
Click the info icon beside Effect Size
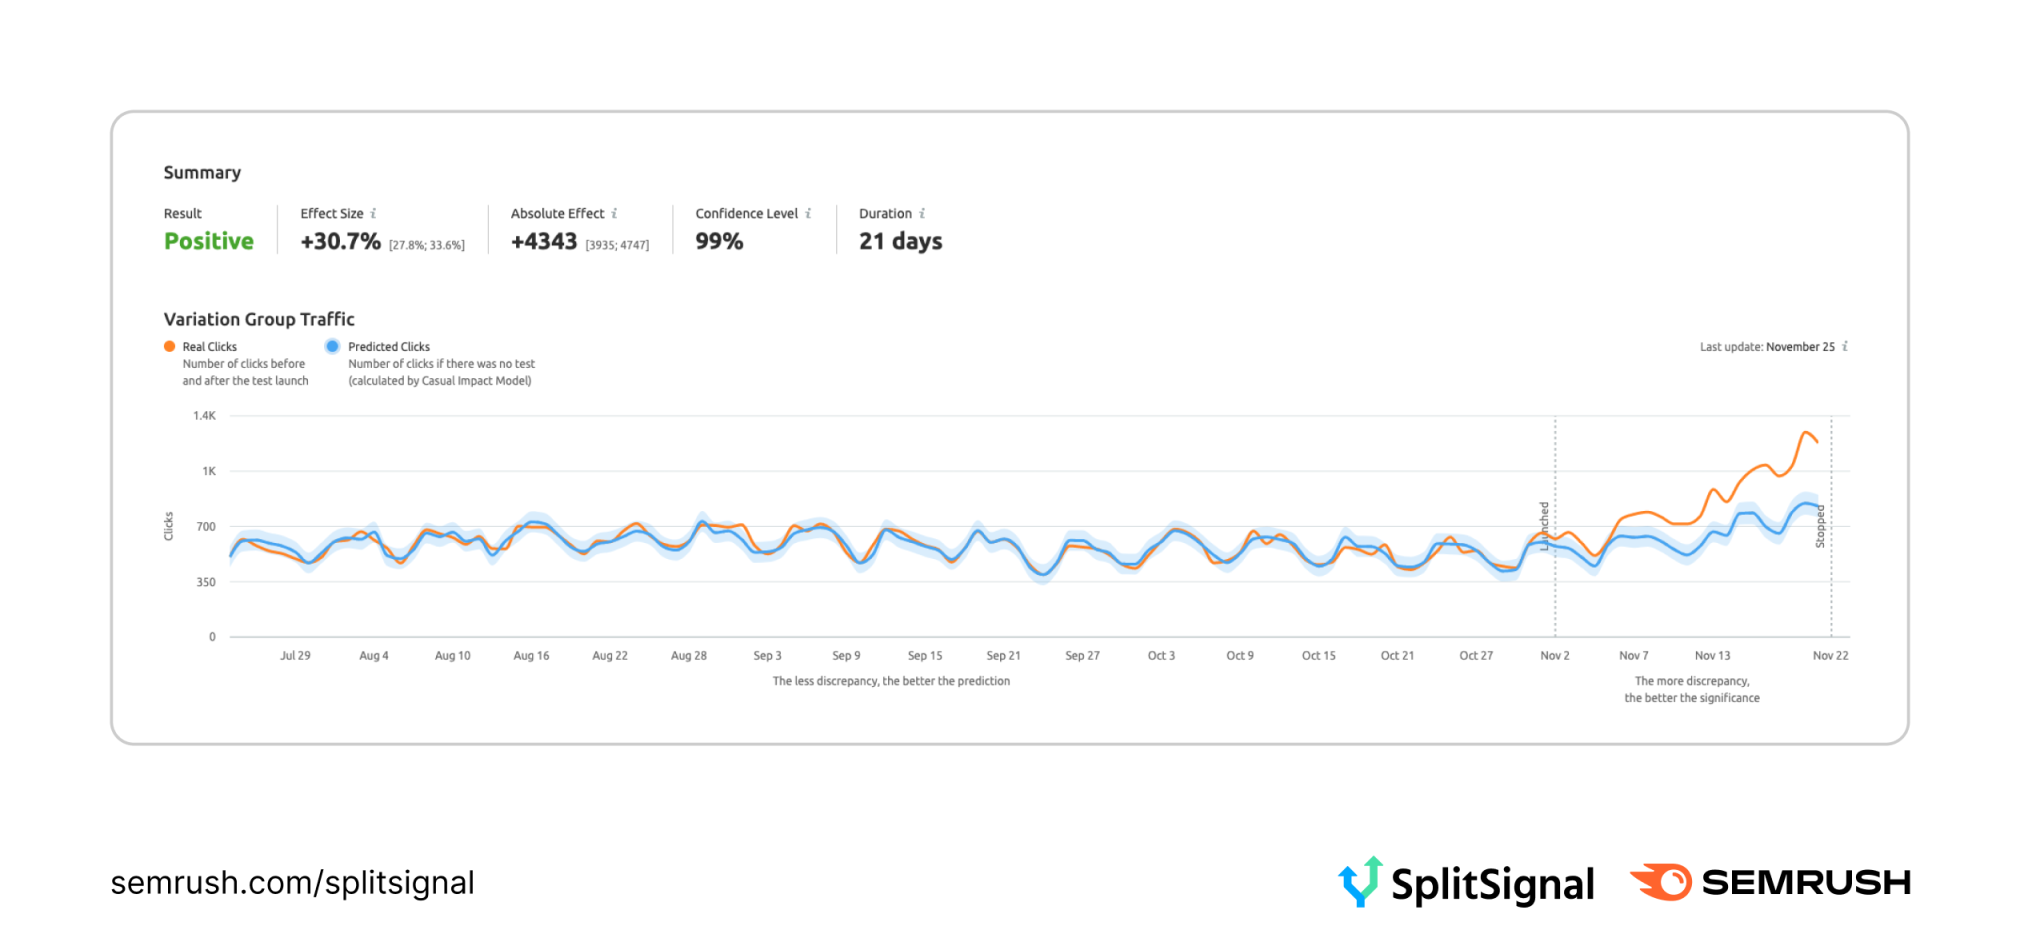click(373, 213)
